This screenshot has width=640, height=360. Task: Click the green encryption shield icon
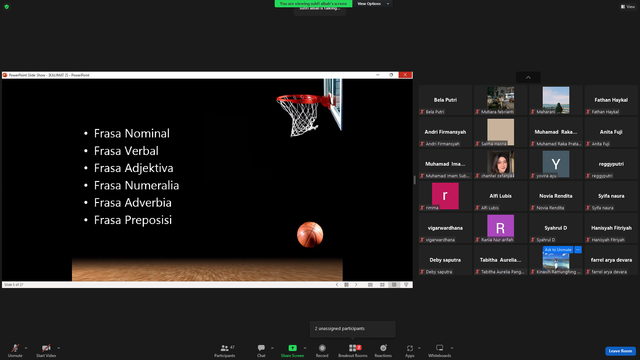7,7
